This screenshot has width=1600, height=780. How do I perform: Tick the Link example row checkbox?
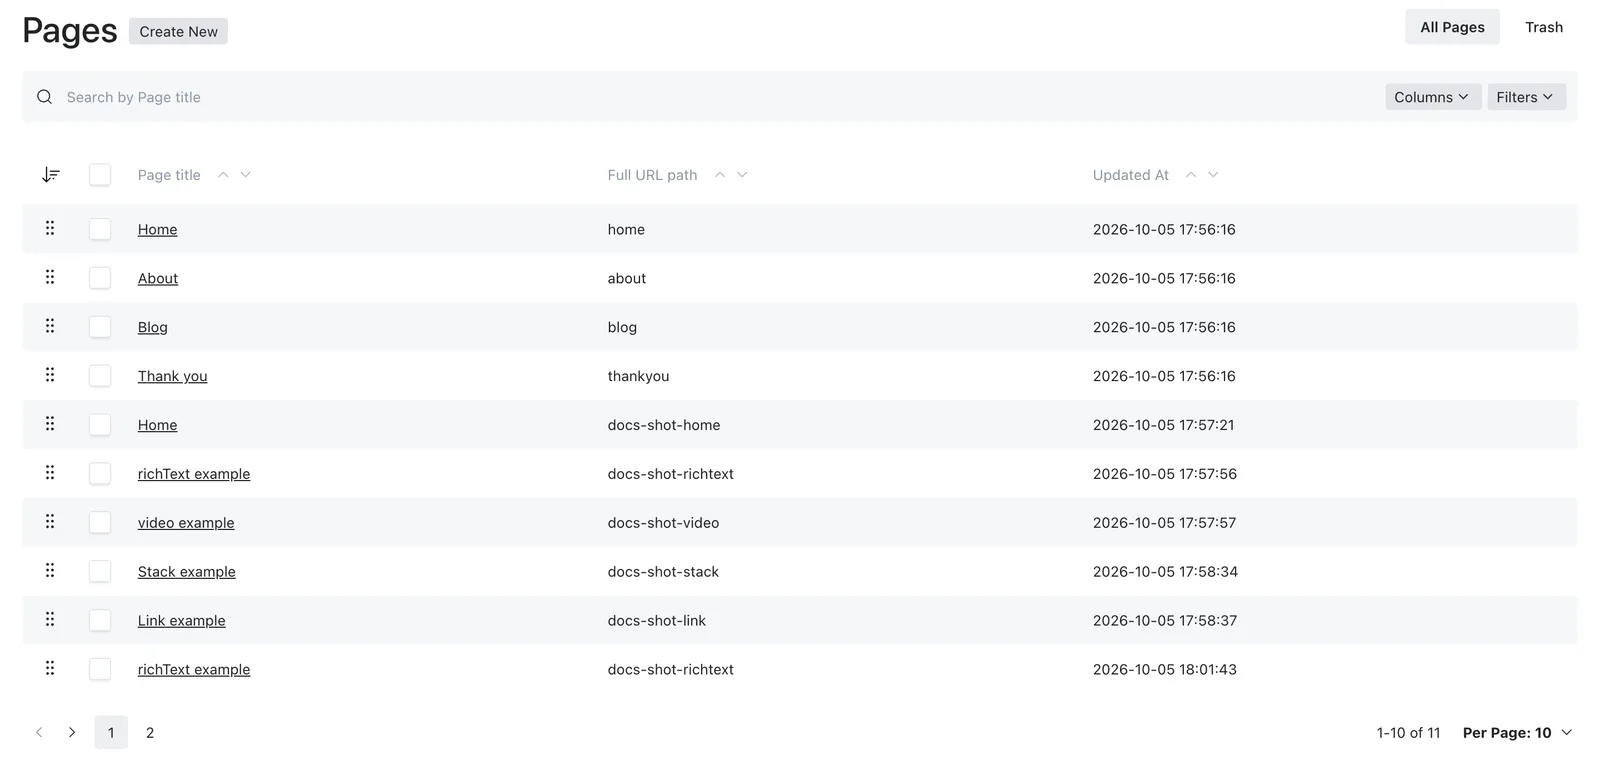pos(100,621)
